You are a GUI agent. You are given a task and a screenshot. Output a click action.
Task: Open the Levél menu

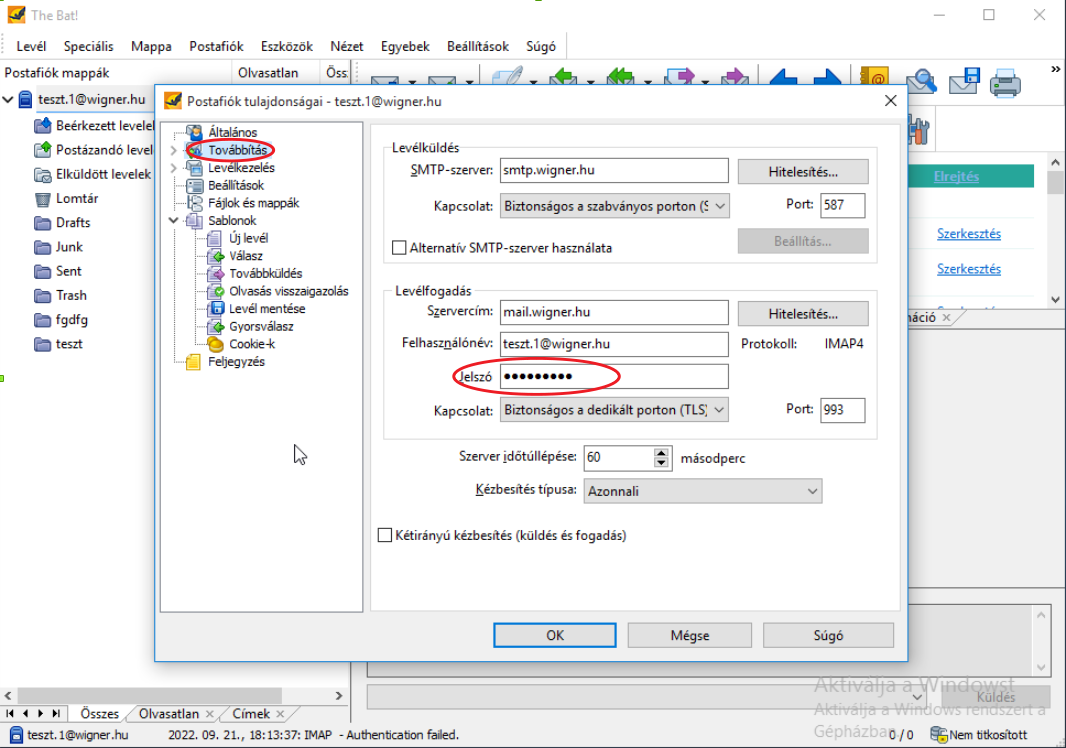point(31,46)
